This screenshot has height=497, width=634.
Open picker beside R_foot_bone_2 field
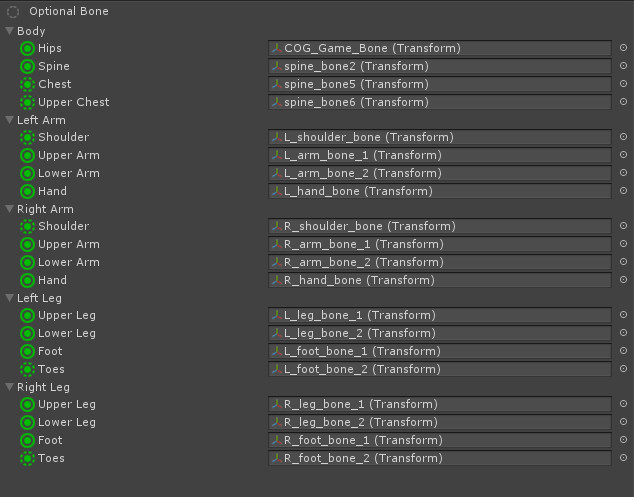coord(623,457)
